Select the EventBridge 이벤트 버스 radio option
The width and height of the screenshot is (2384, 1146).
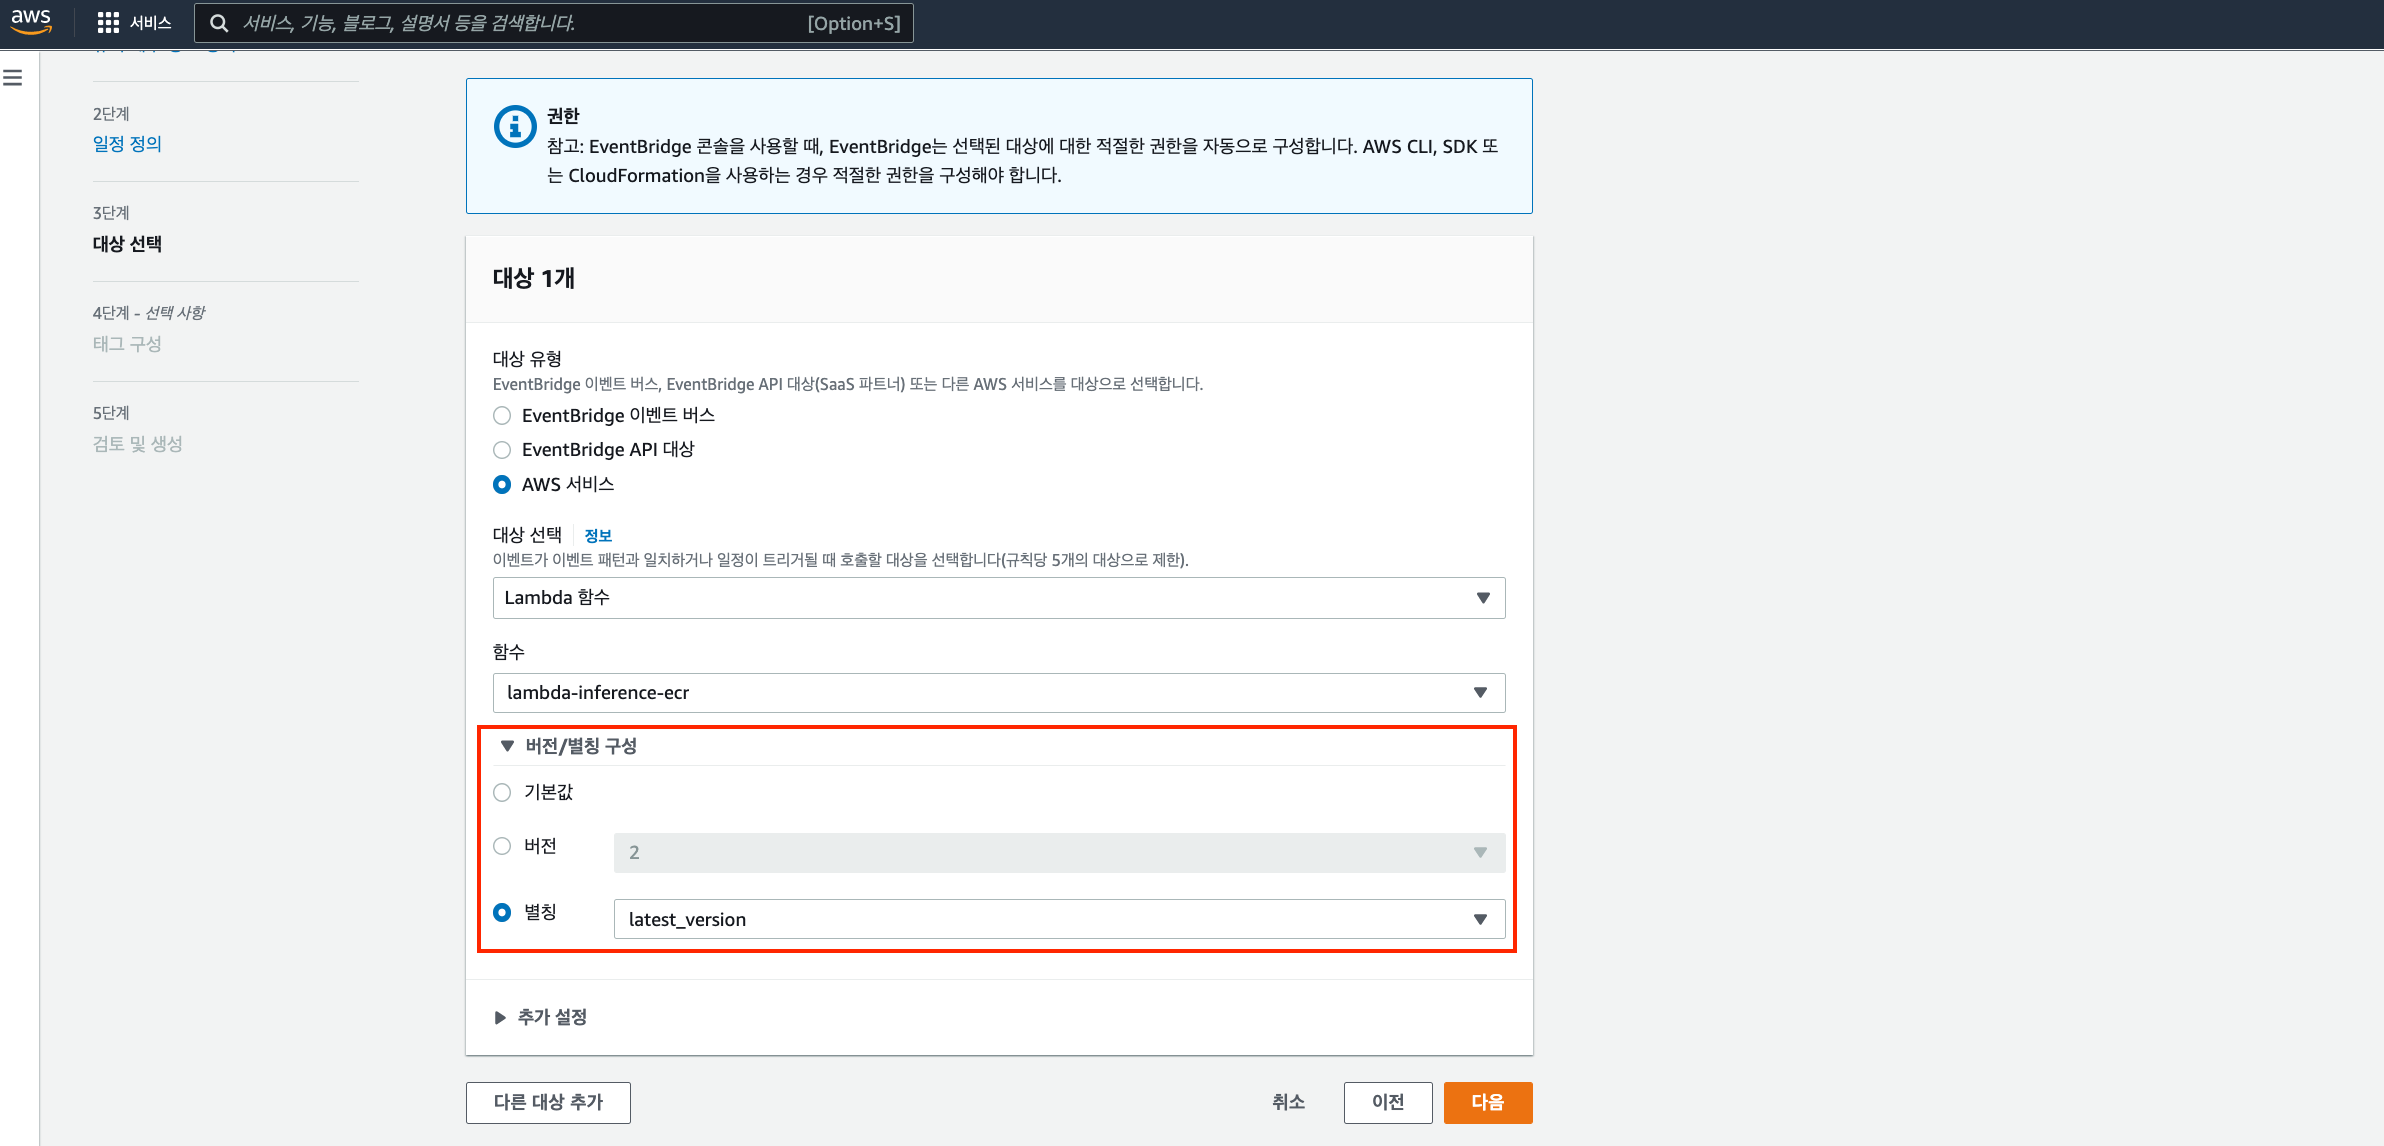click(x=502, y=416)
